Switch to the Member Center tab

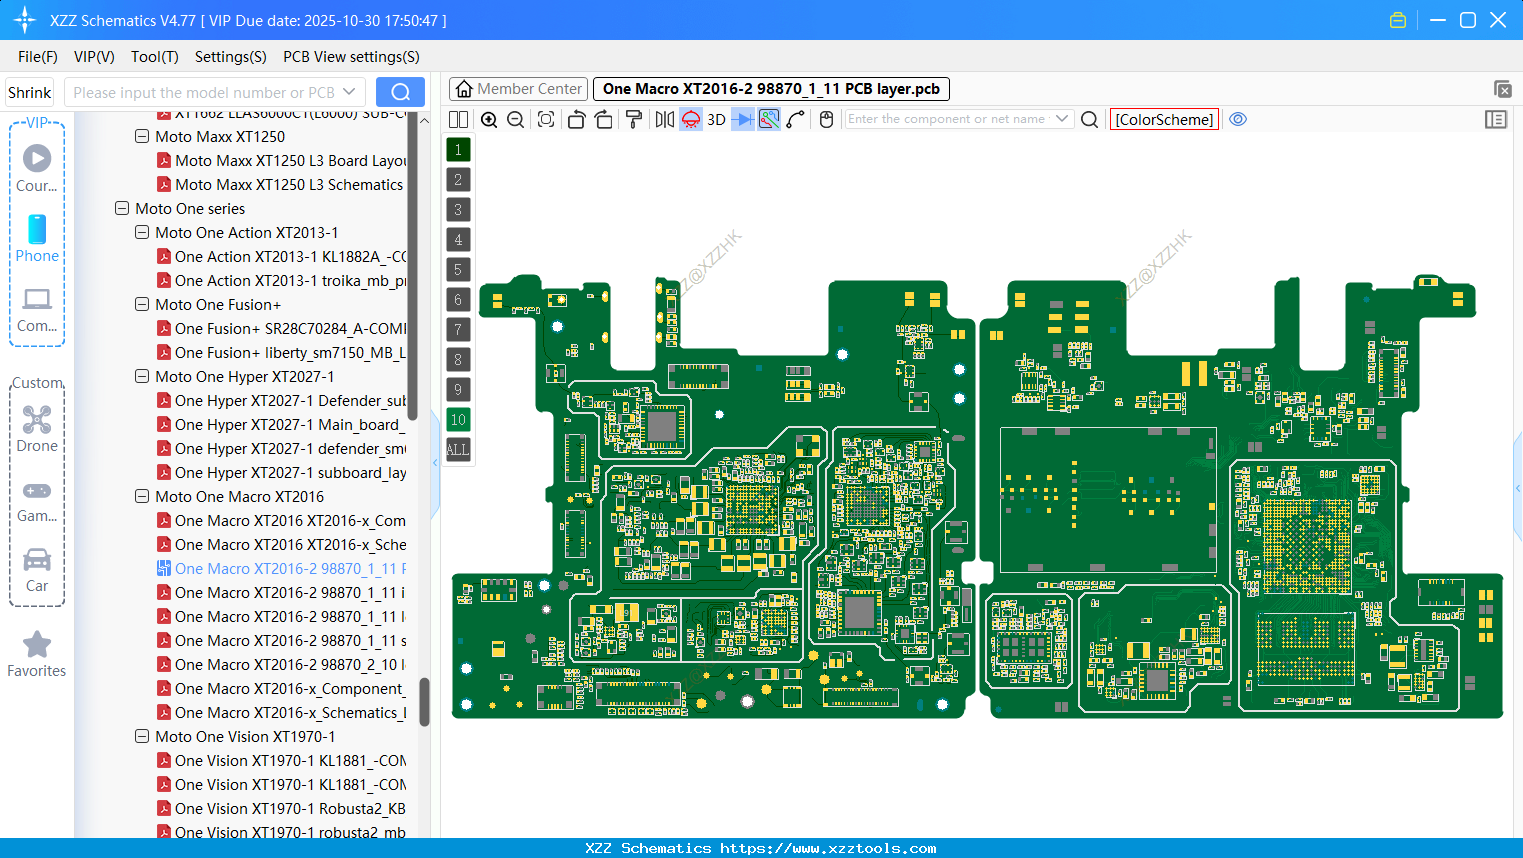coord(519,89)
